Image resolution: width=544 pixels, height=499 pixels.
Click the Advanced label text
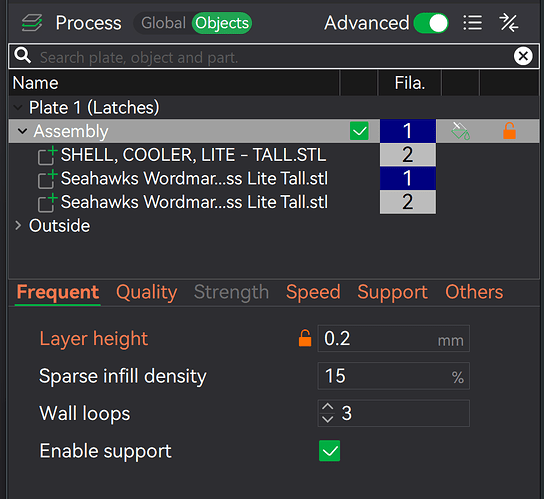367,23
